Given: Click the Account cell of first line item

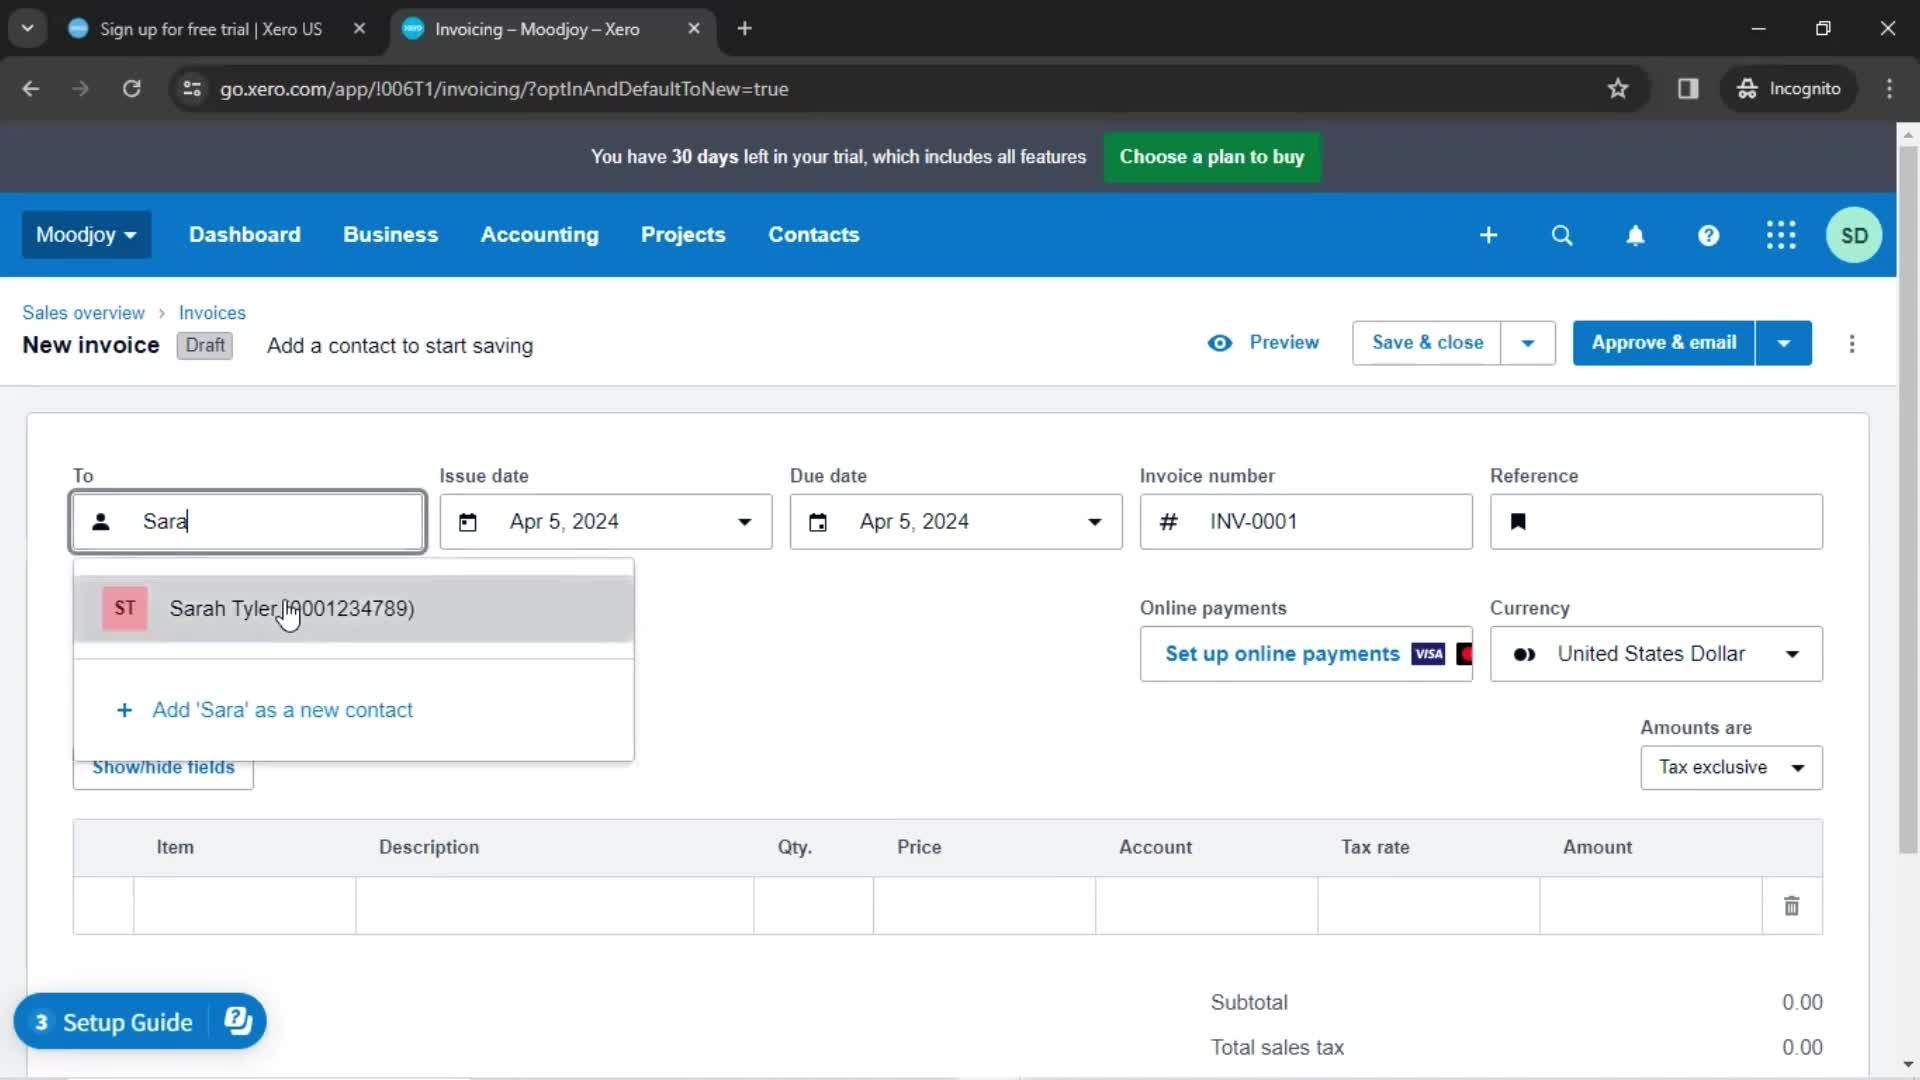Looking at the screenshot, I should click(1207, 906).
